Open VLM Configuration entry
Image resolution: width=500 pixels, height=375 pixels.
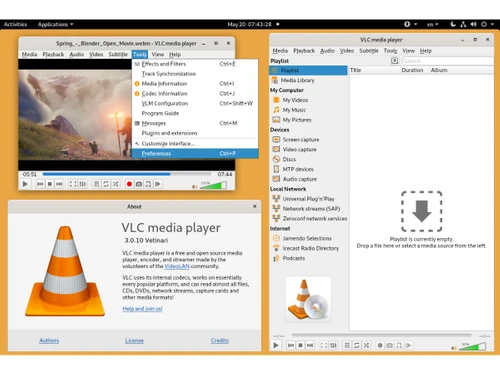pos(195,103)
